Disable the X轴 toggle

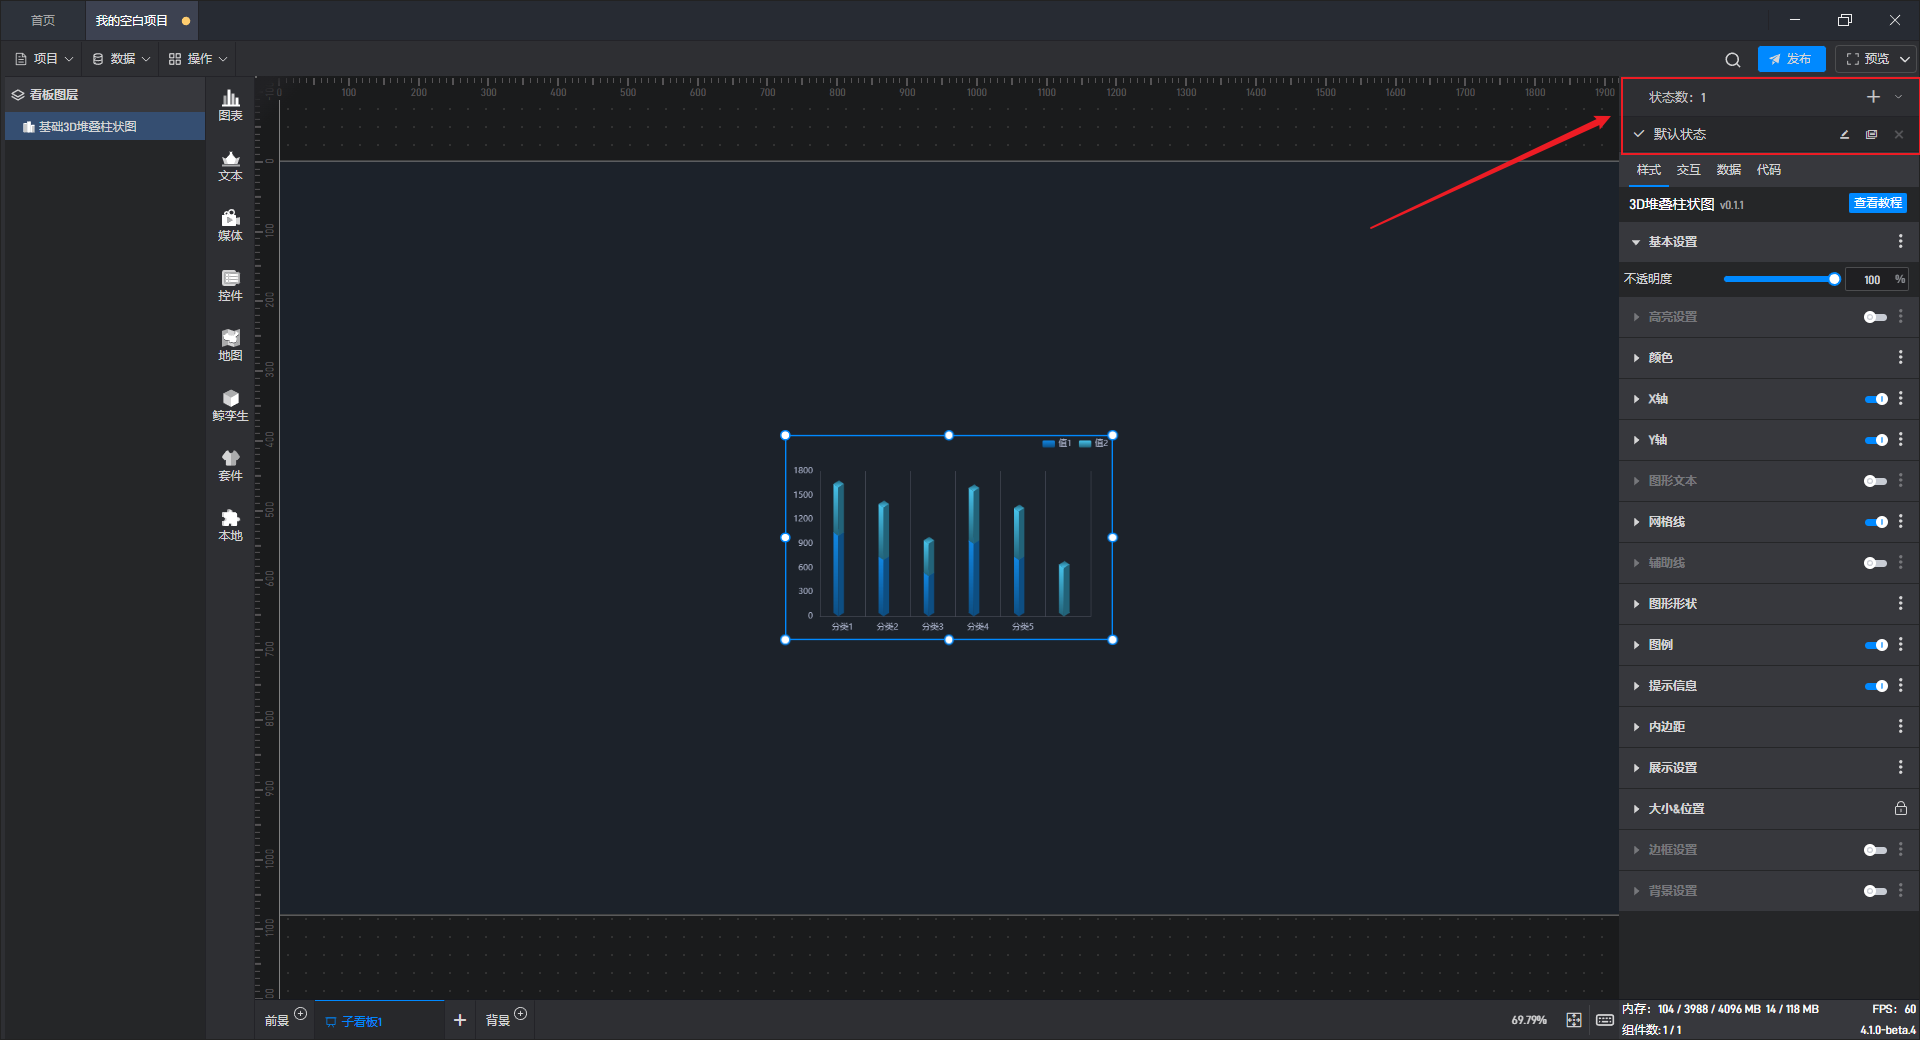coord(1876,399)
